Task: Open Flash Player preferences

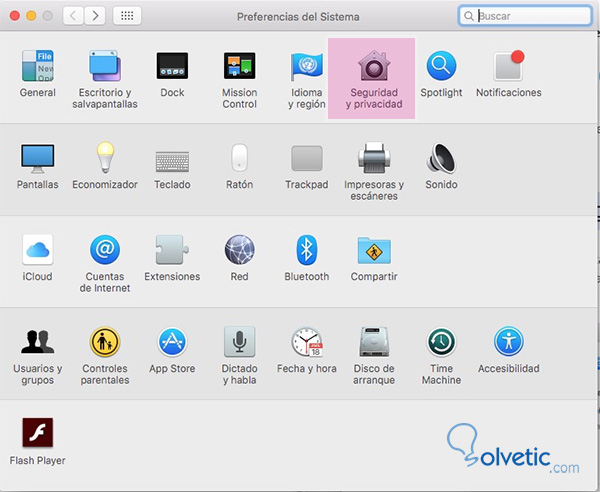Action: click(38, 433)
